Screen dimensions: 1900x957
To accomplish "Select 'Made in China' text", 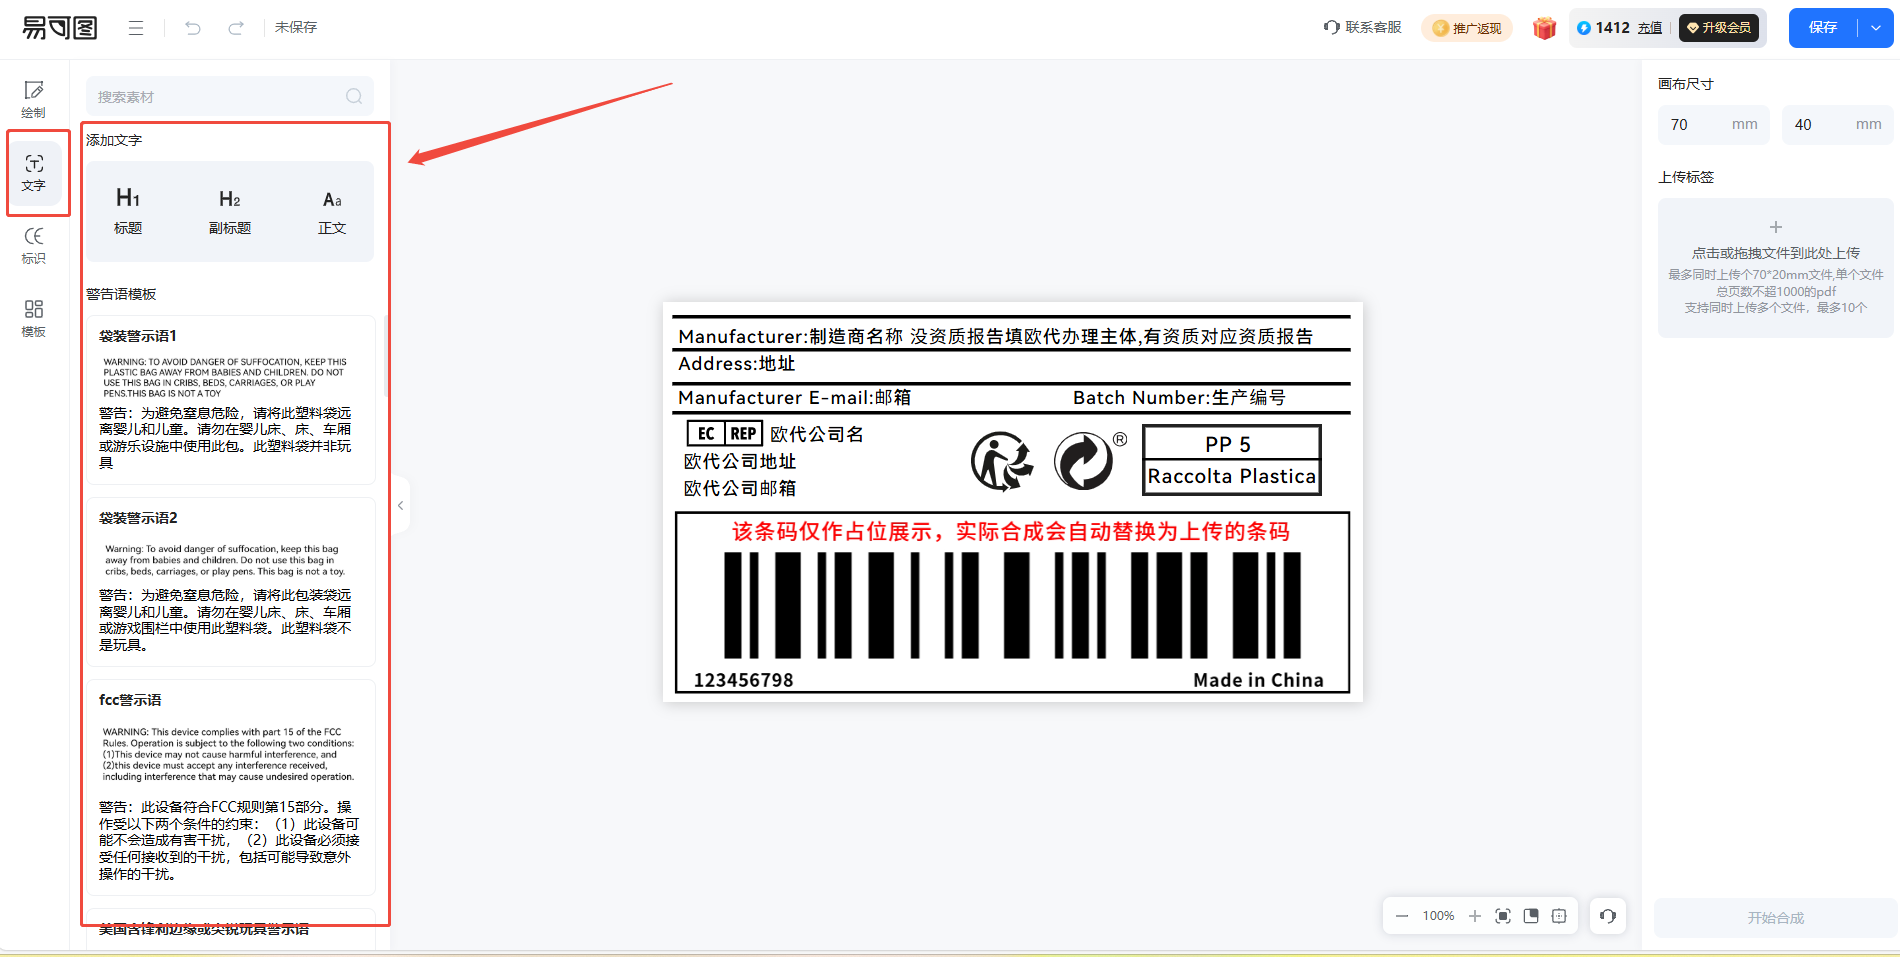I will 1258,680.
